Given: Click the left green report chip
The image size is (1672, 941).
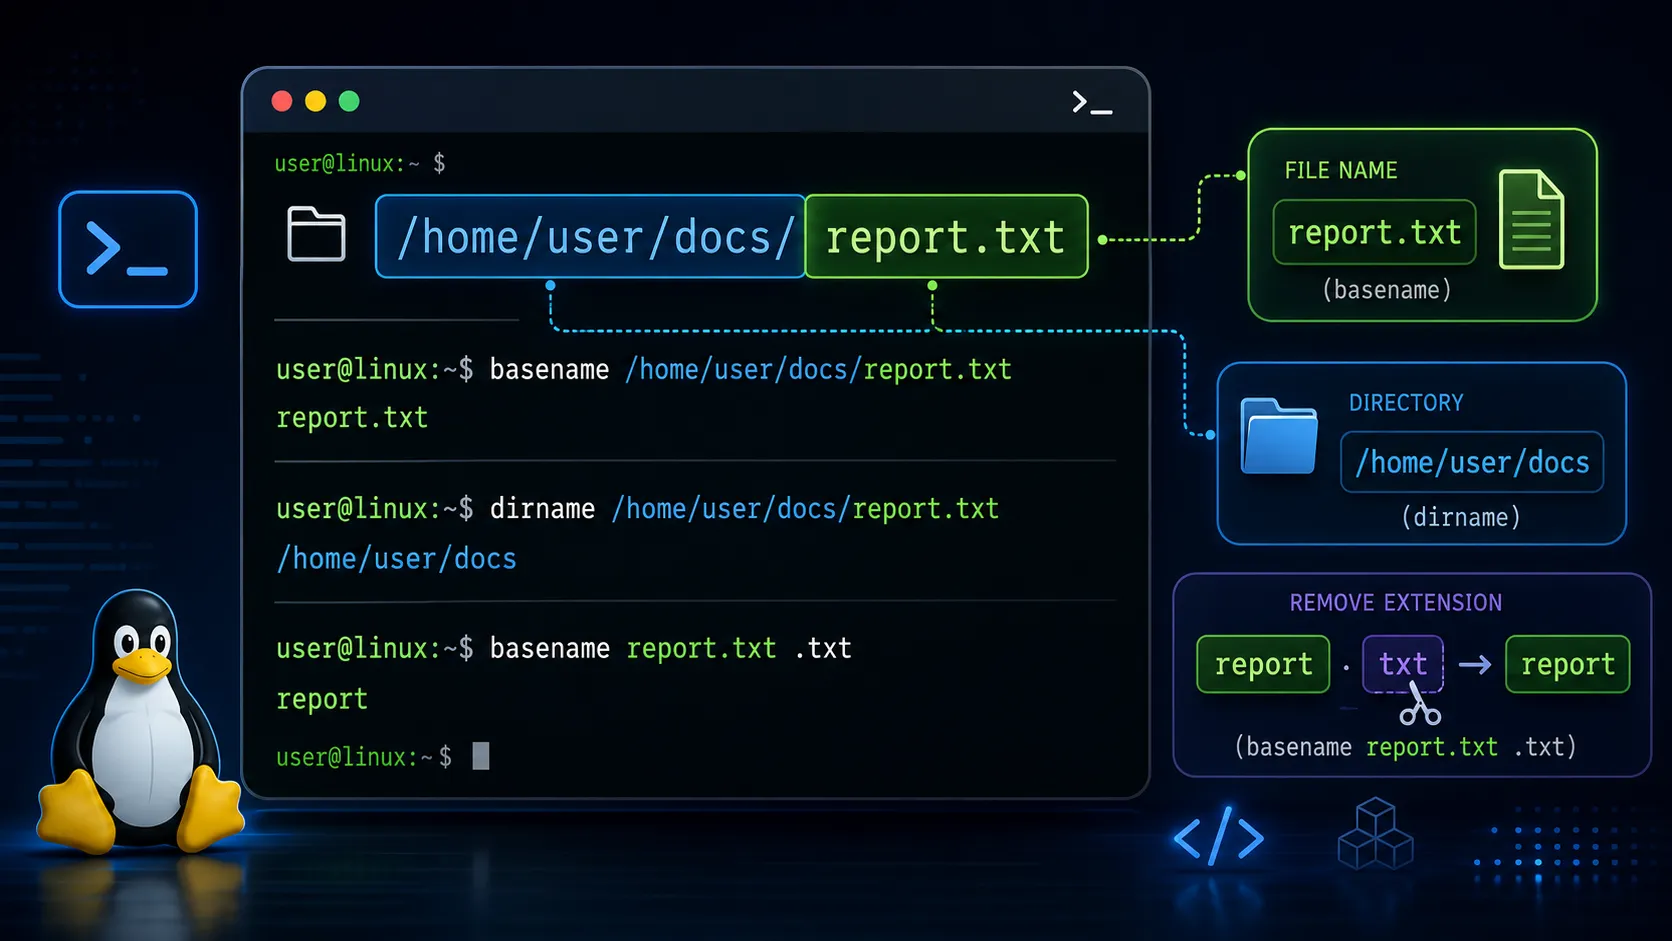Looking at the screenshot, I should pos(1263,664).
